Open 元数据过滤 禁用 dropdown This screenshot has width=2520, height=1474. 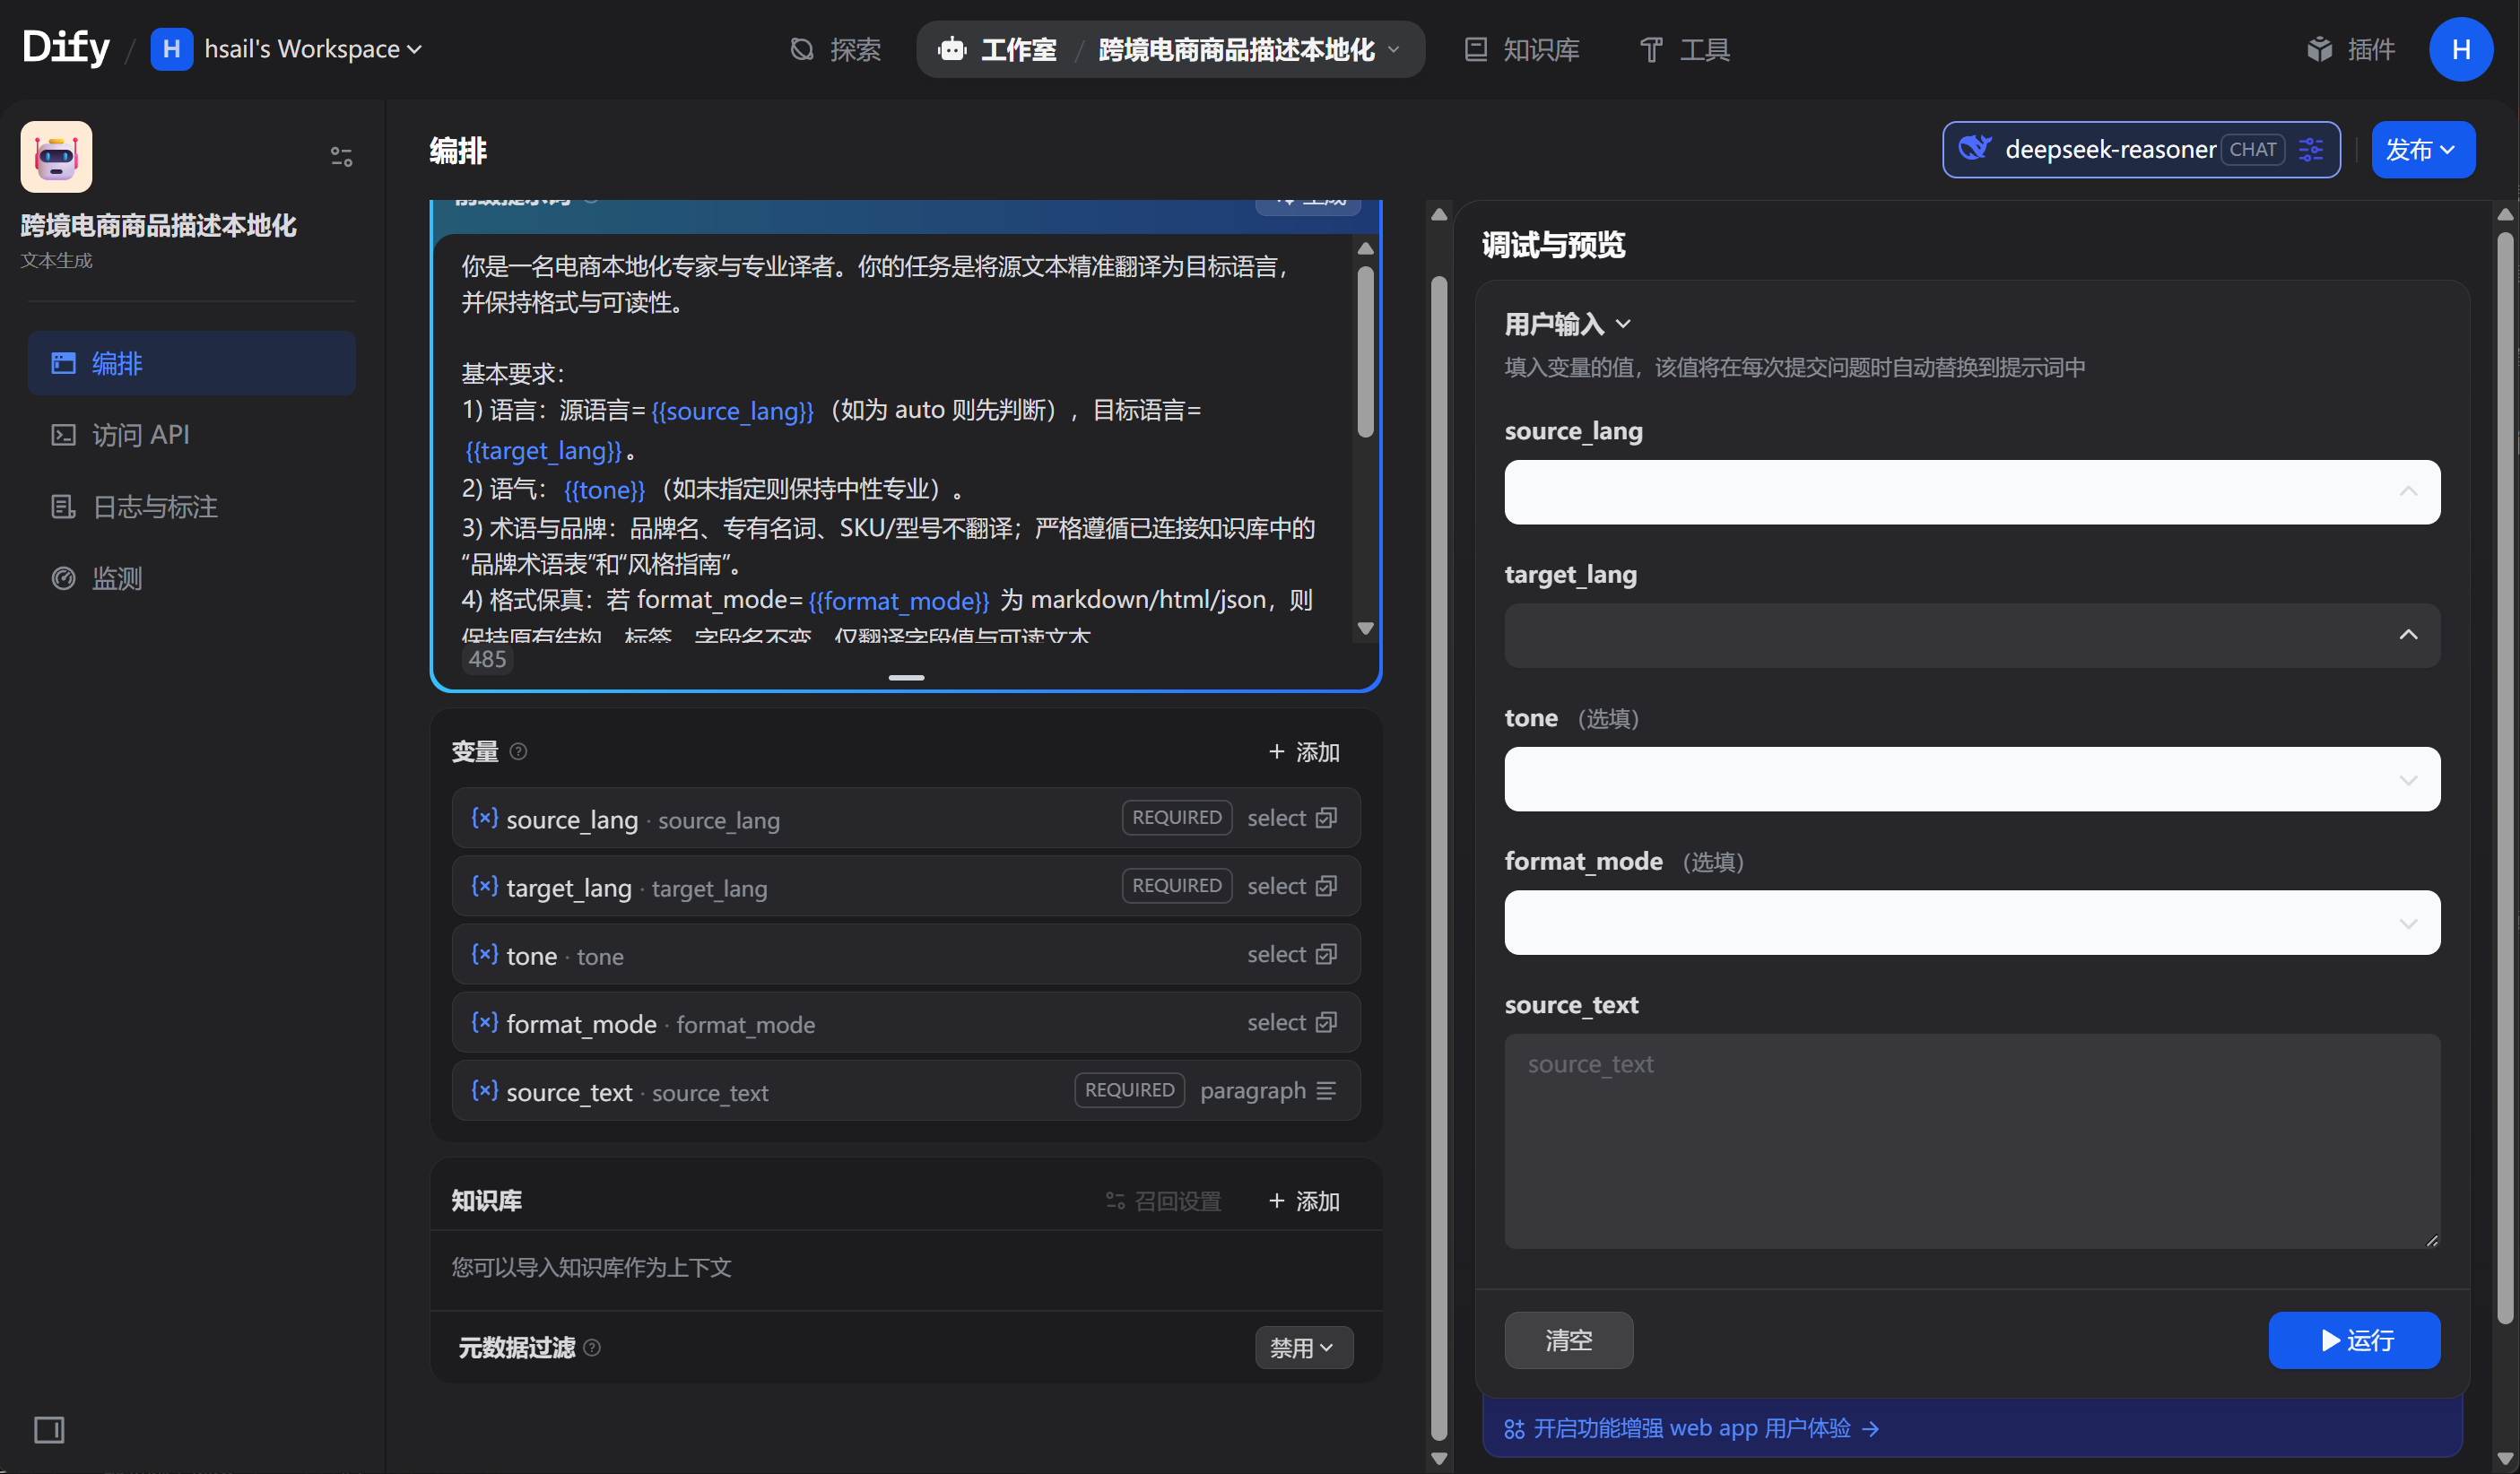(x=1303, y=1347)
